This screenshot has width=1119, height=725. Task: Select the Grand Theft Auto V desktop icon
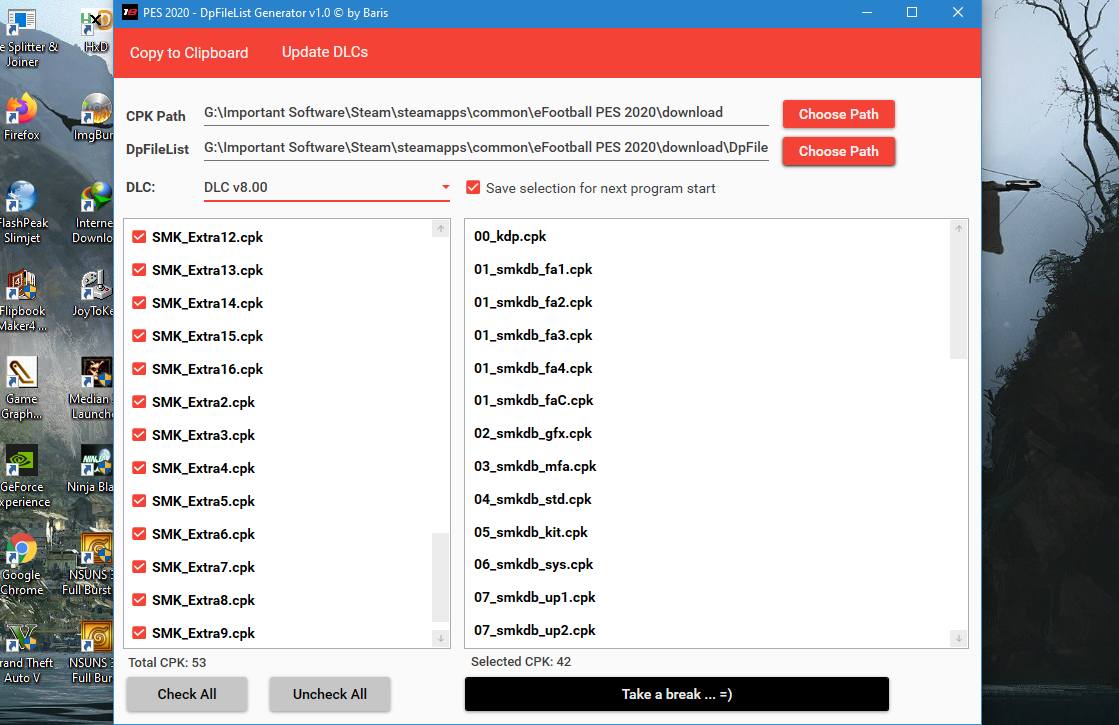click(24, 652)
